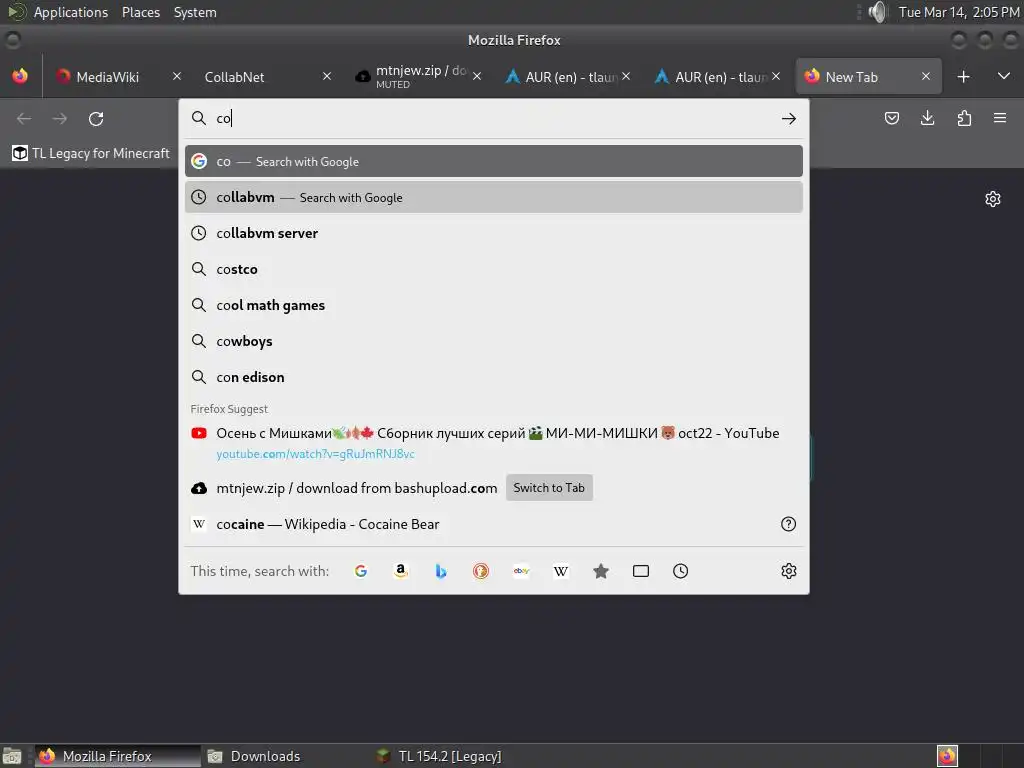Open the Downloads toolbar icon
1024x768 pixels.
(927, 118)
